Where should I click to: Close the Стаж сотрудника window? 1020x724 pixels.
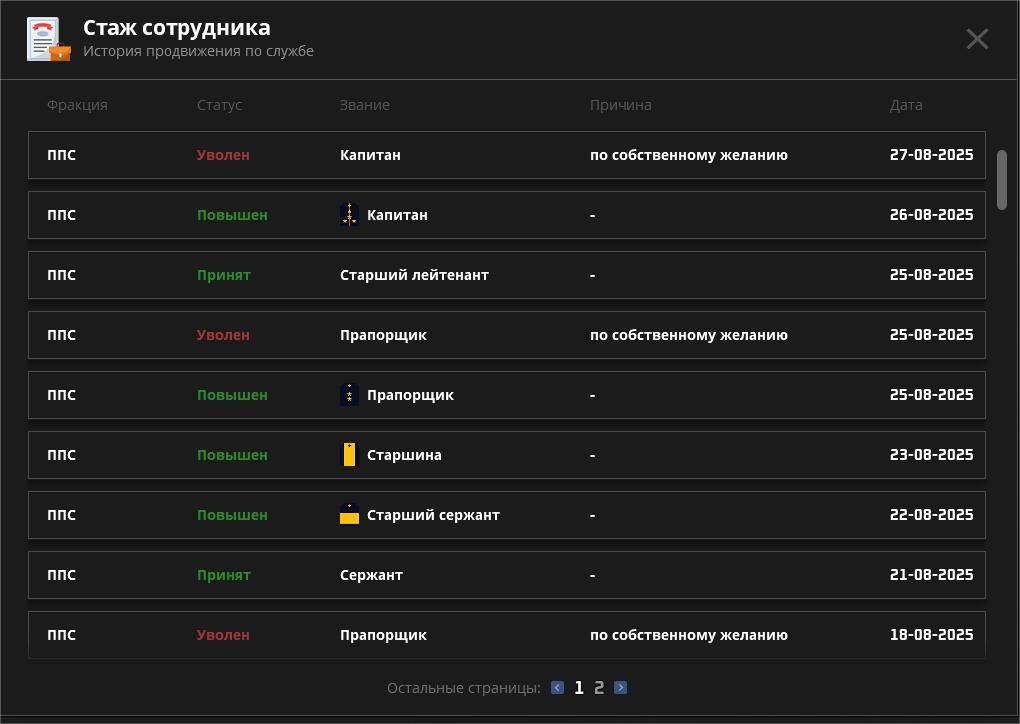click(x=977, y=39)
